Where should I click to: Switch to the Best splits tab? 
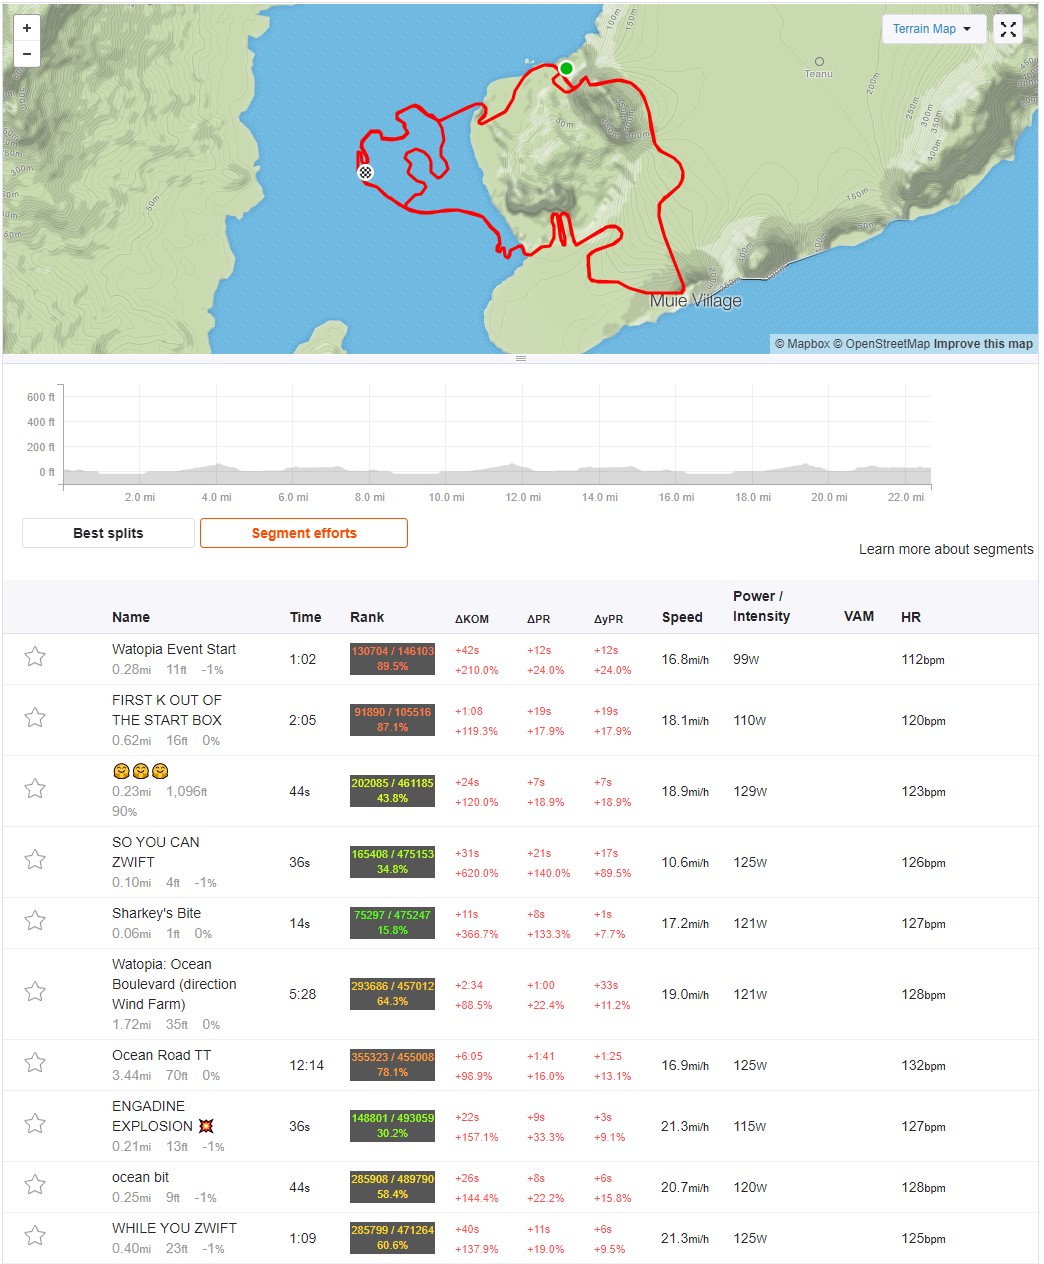pyautogui.click(x=108, y=533)
